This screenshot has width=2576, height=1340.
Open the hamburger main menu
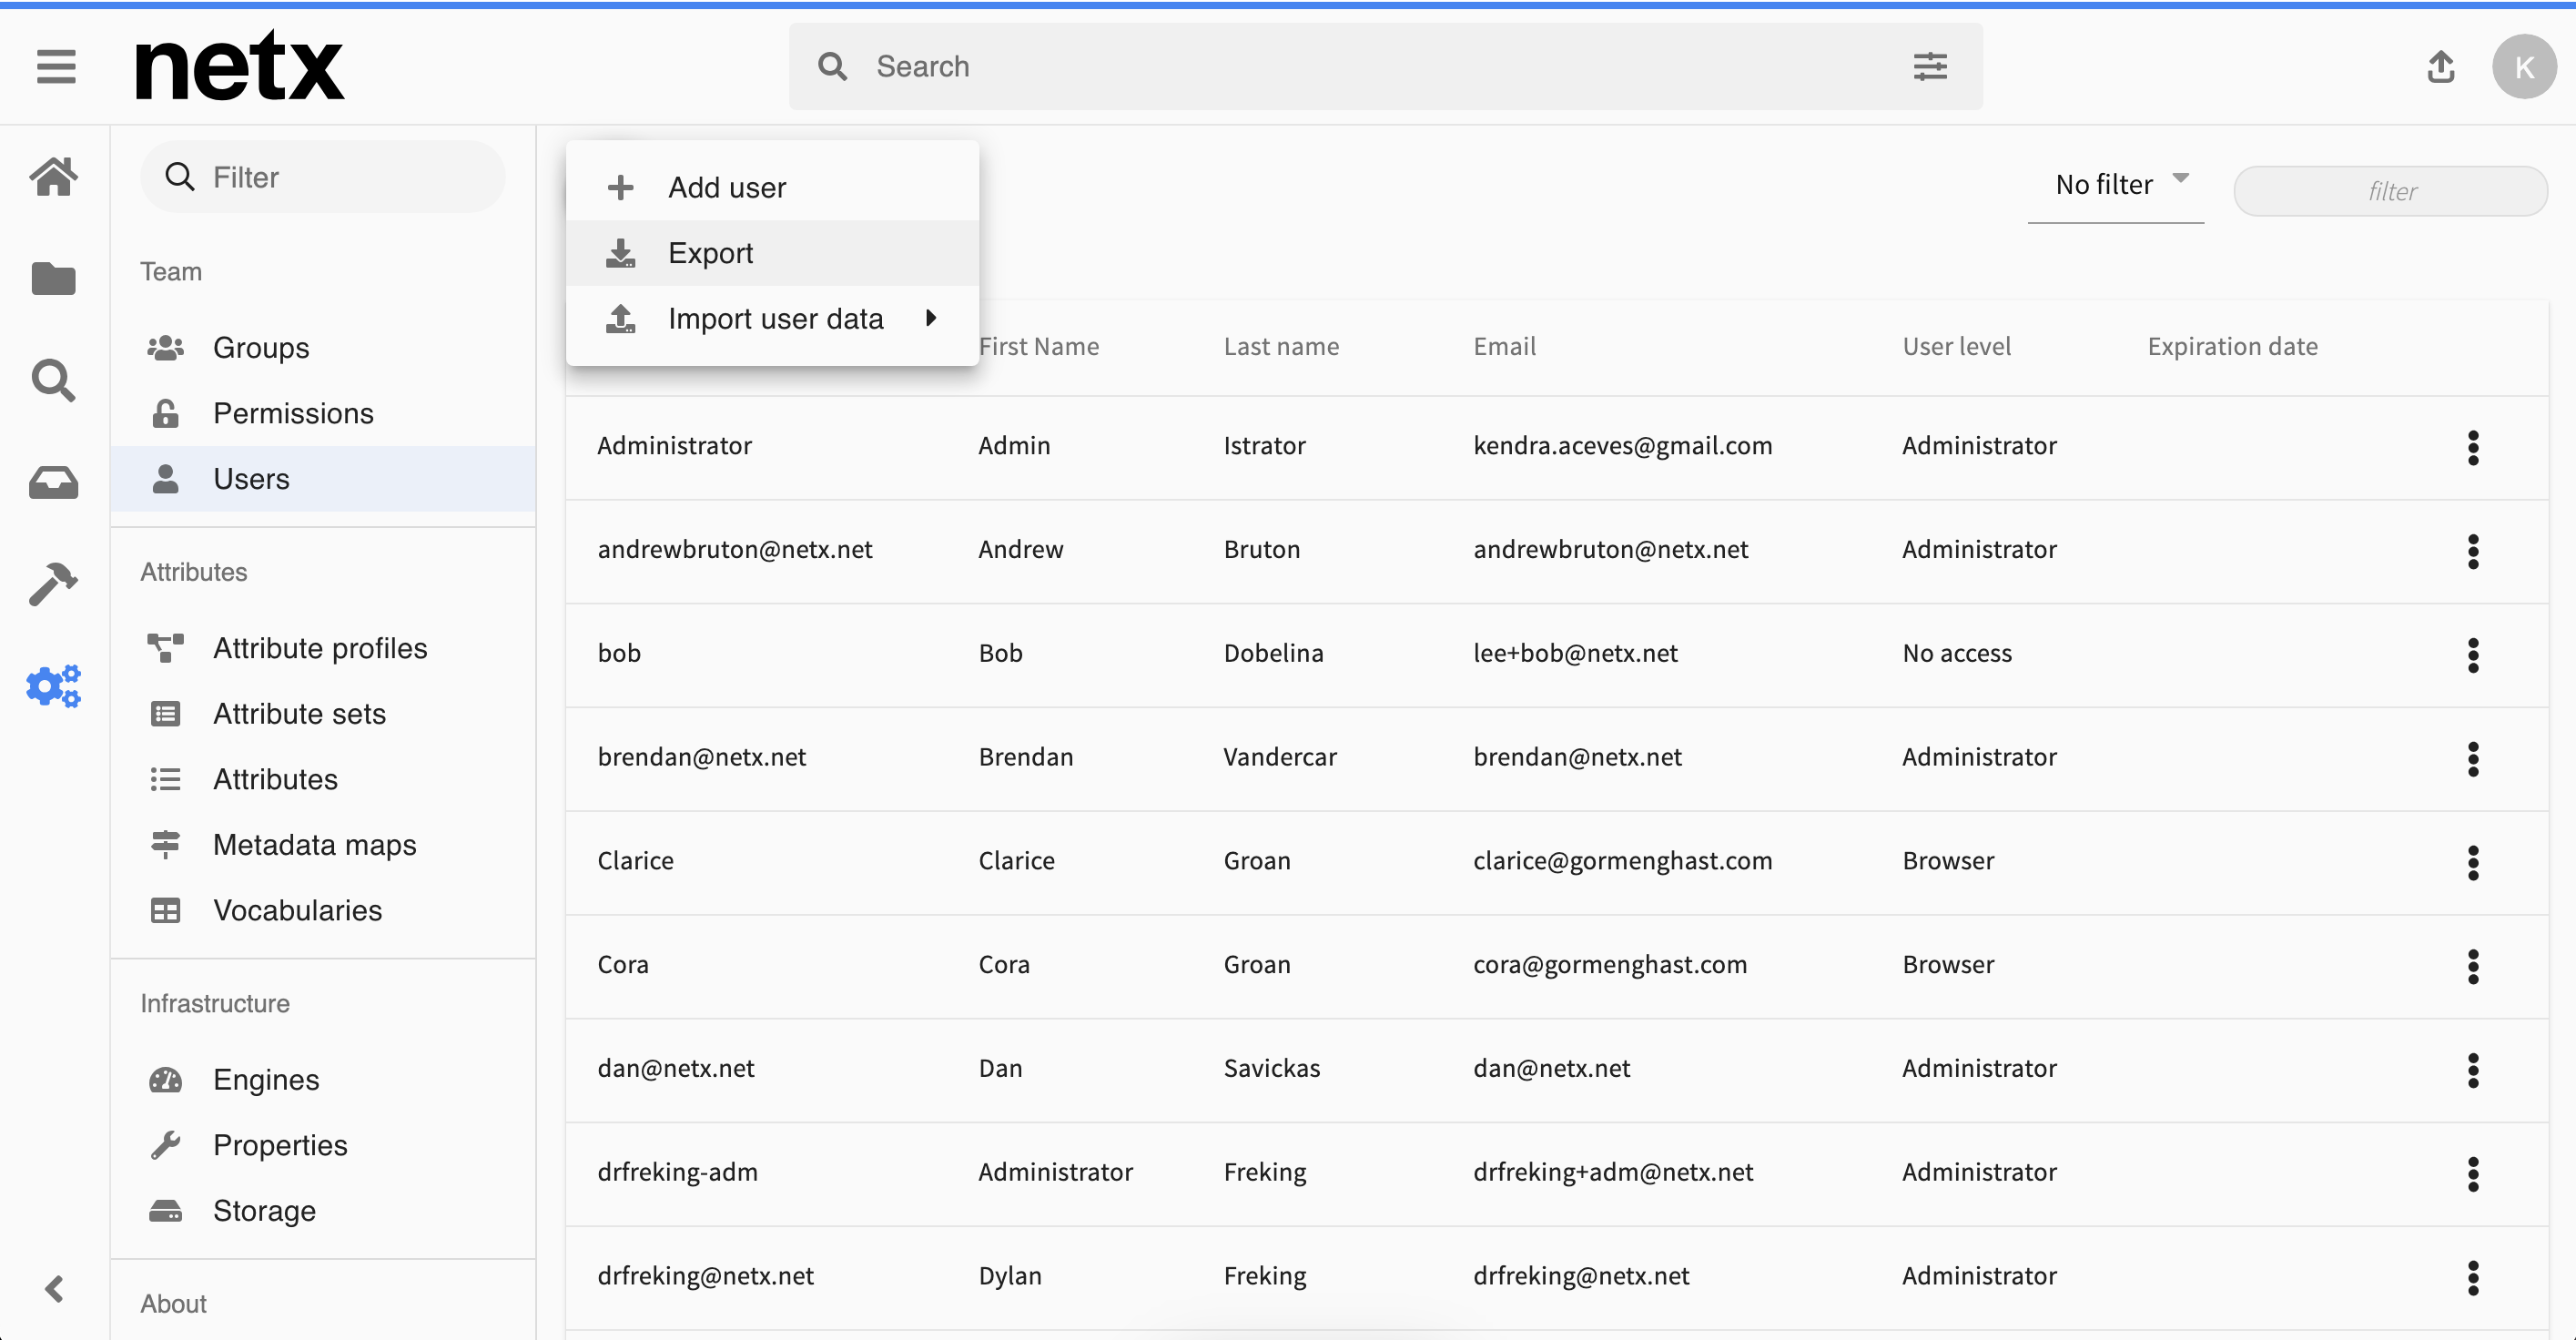click(x=56, y=67)
